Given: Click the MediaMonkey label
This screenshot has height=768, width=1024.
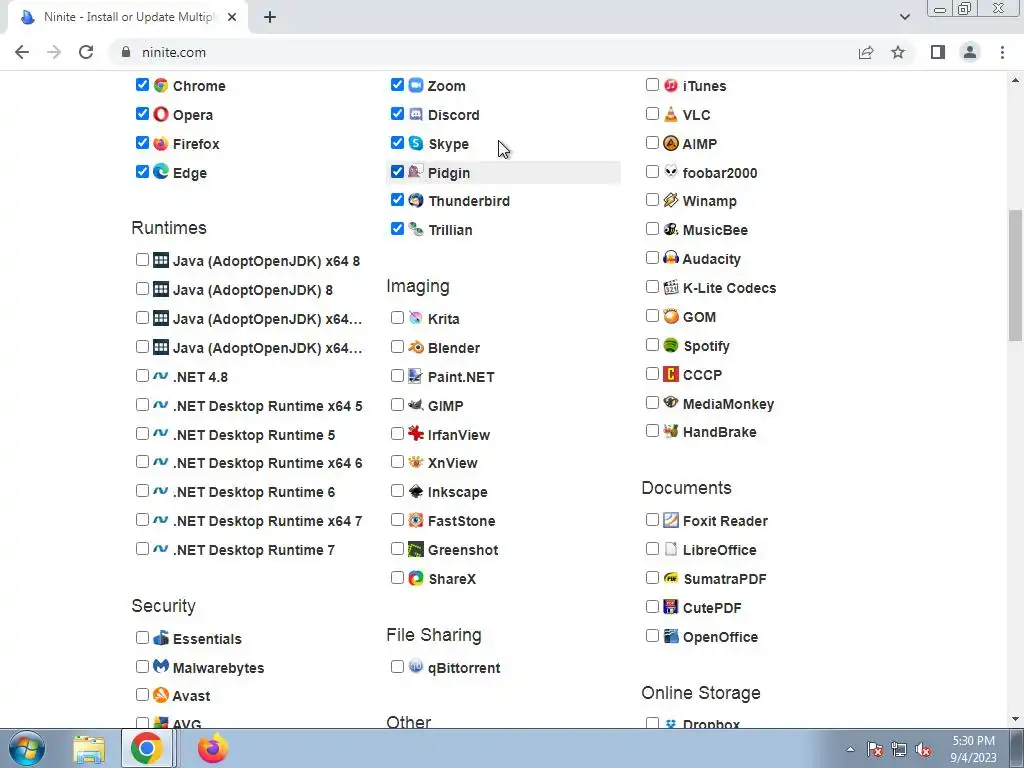Looking at the screenshot, I should [x=728, y=404].
